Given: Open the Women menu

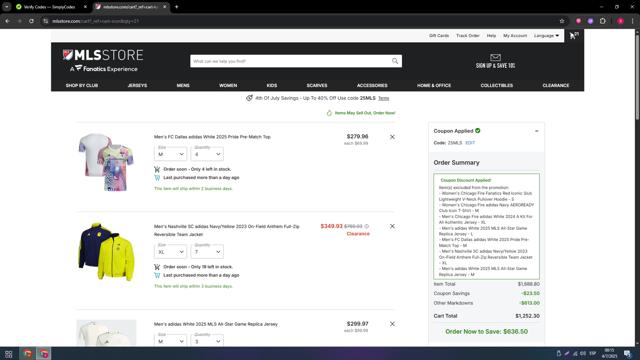Looking at the screenshot, I should pyautogui.click(x=228, y=85).
